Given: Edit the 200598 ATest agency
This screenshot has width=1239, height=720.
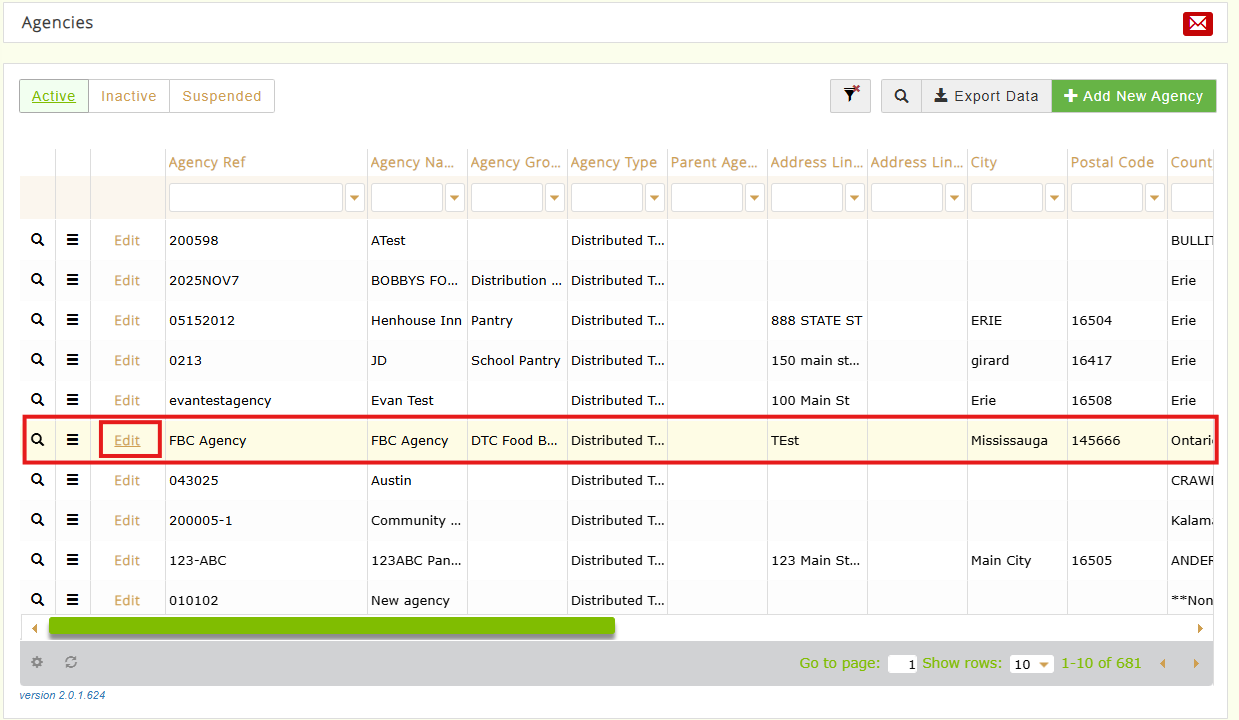Looking at the screenshot, I should point(127,240).
